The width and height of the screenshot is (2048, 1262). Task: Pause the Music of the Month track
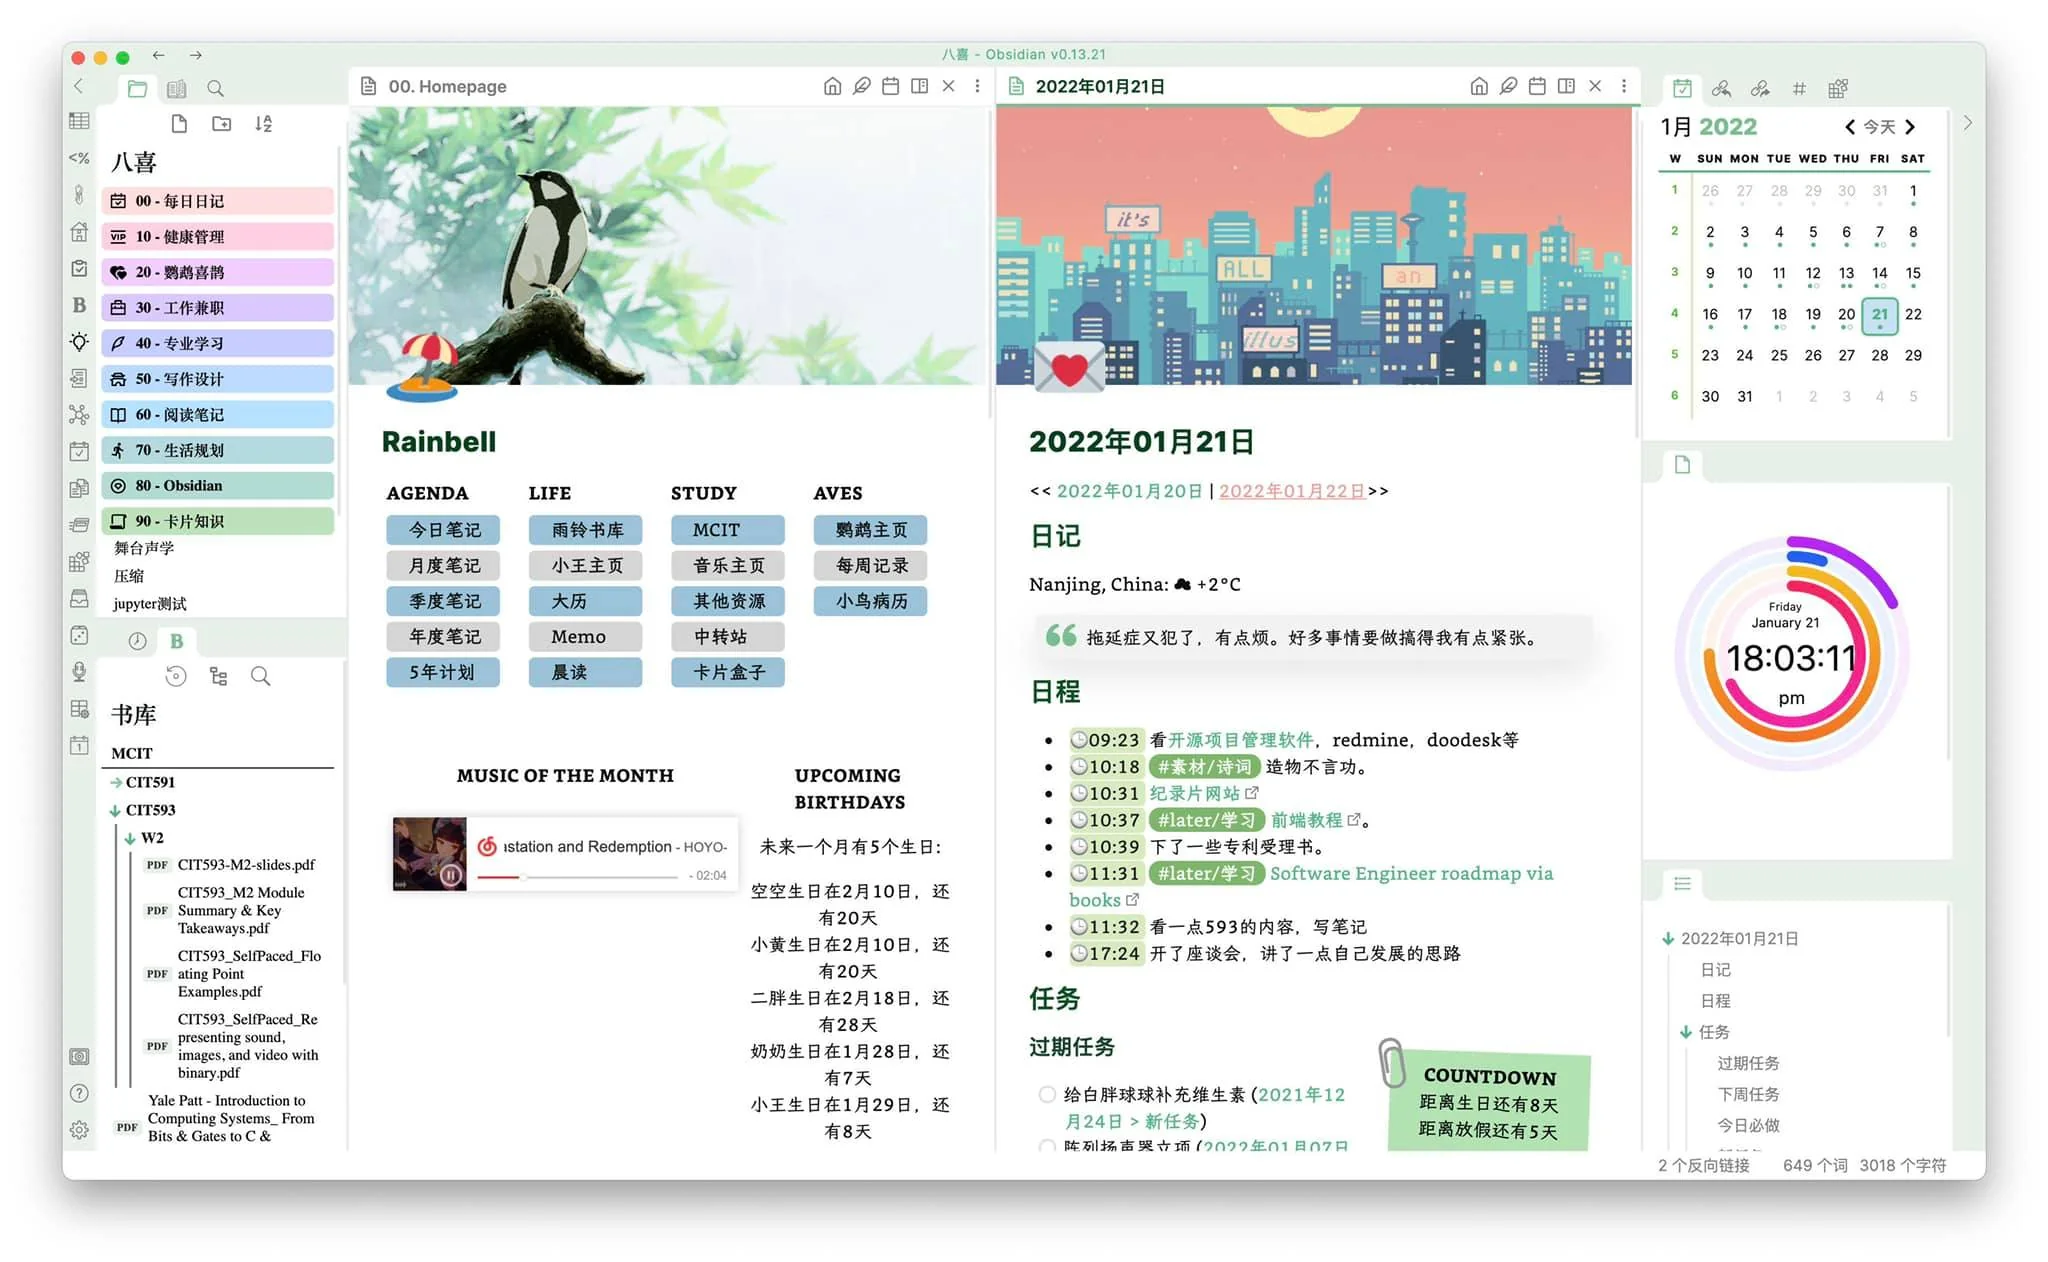[x=450, y=875]
